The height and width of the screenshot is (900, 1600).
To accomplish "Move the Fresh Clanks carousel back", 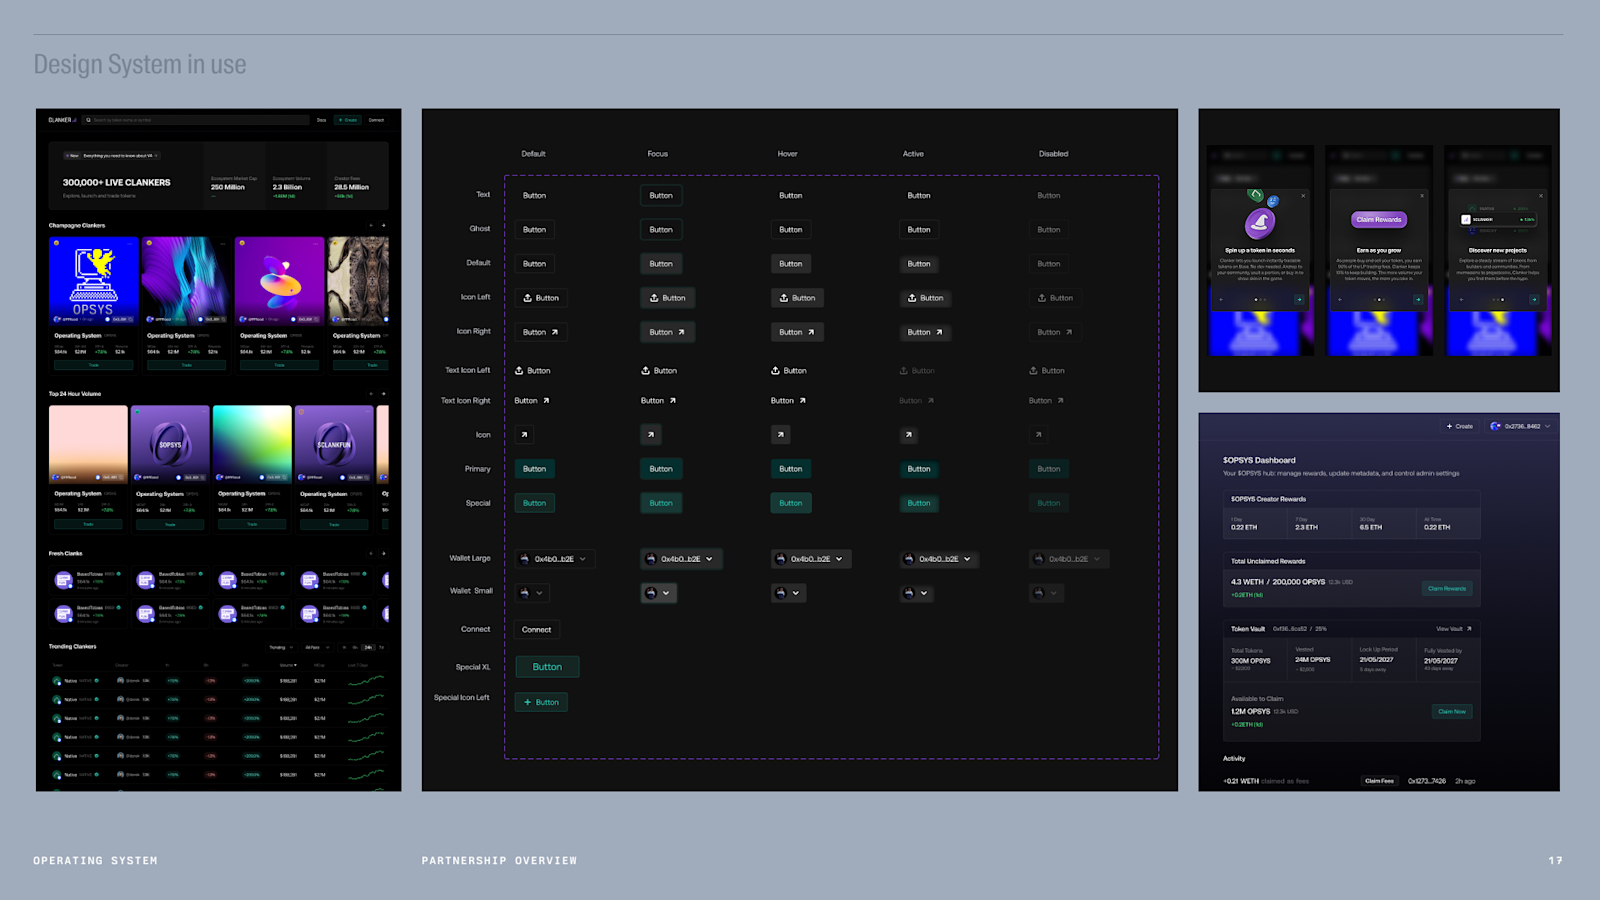I will tap(371, 553).
